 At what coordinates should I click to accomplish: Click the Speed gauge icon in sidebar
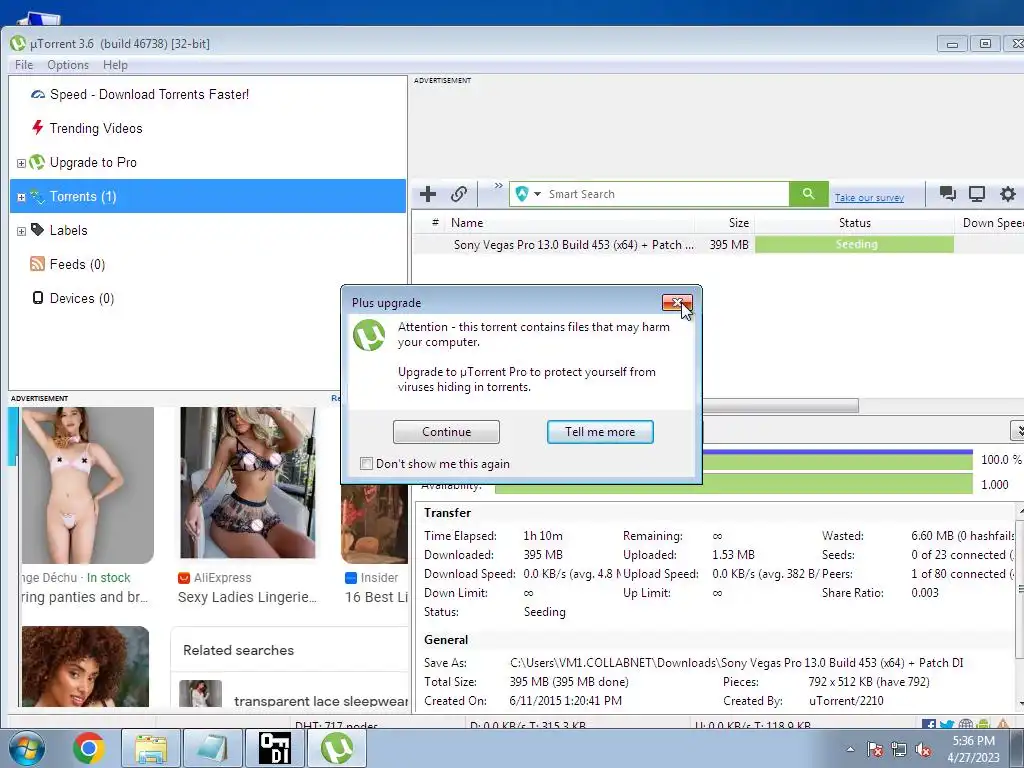38,95
